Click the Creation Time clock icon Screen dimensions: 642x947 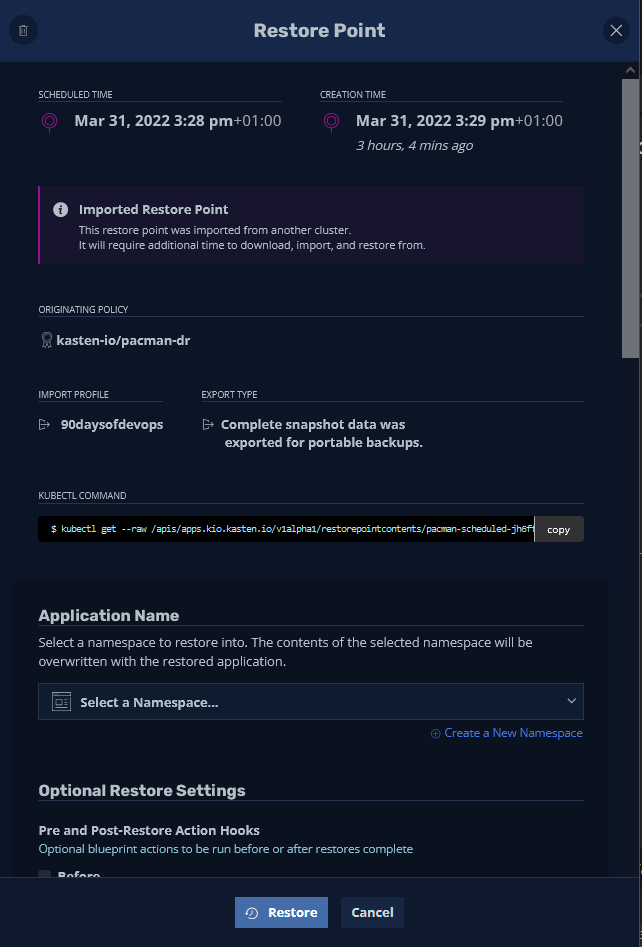click(x=332, y=122)
